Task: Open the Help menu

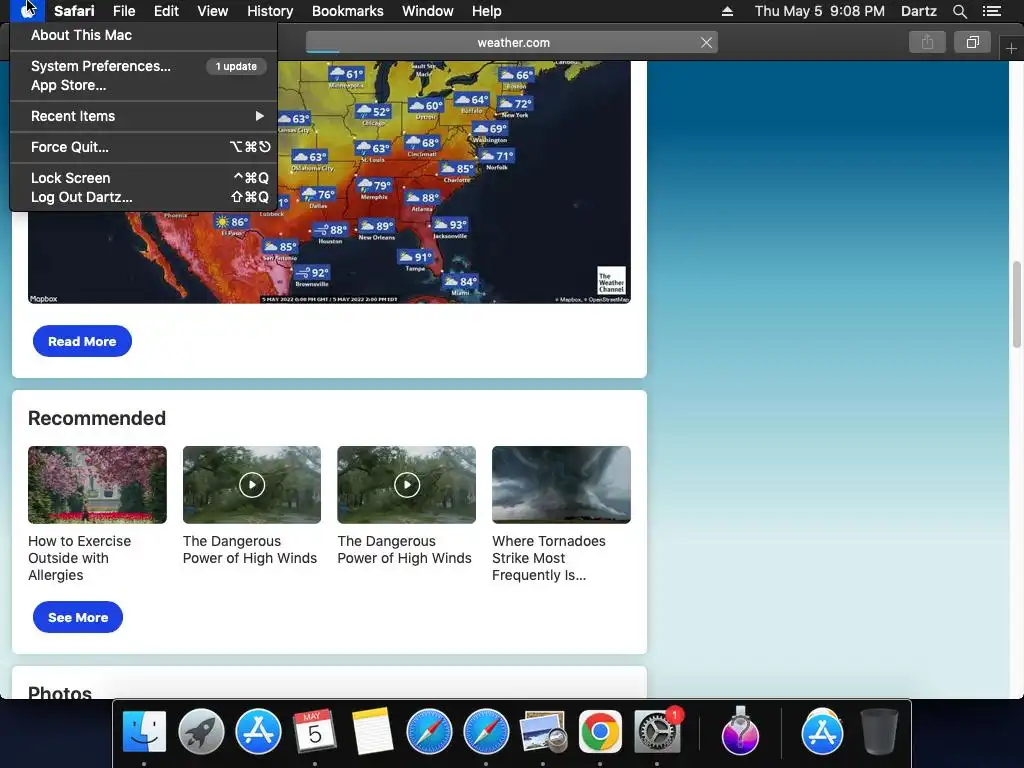Action: click(487, 11)
